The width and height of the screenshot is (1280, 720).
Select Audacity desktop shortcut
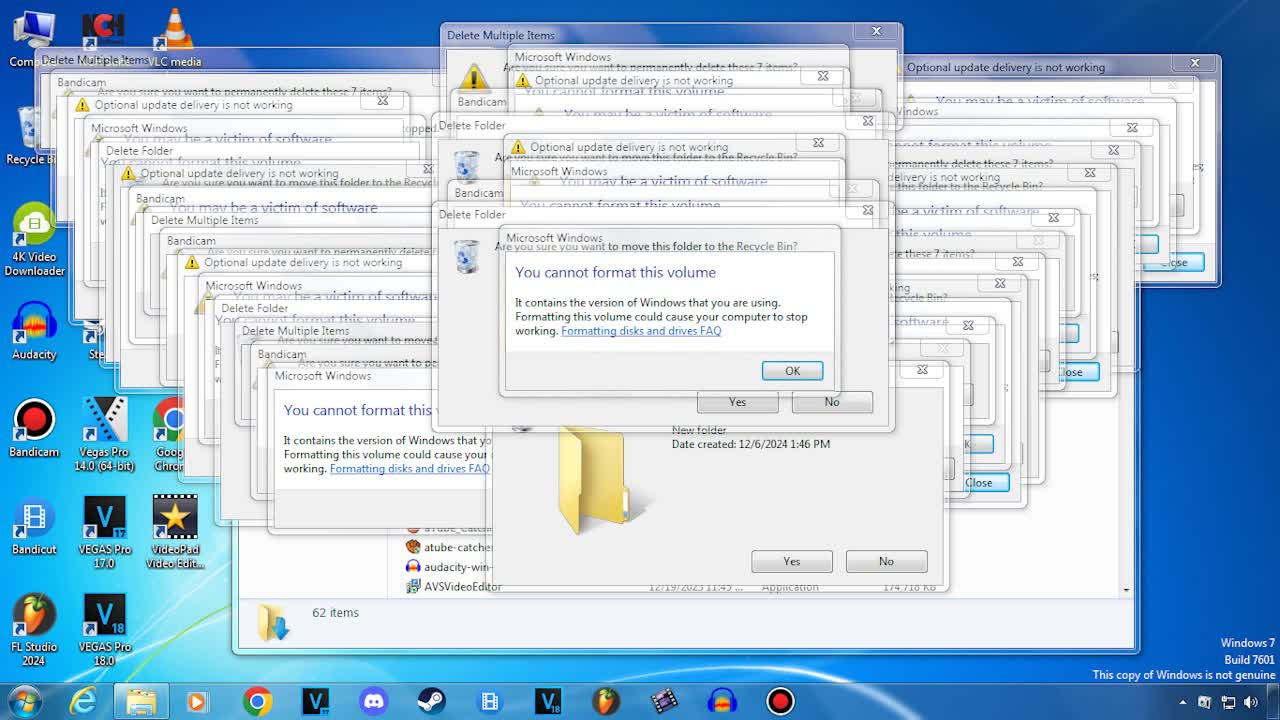(x=34, y=331)
